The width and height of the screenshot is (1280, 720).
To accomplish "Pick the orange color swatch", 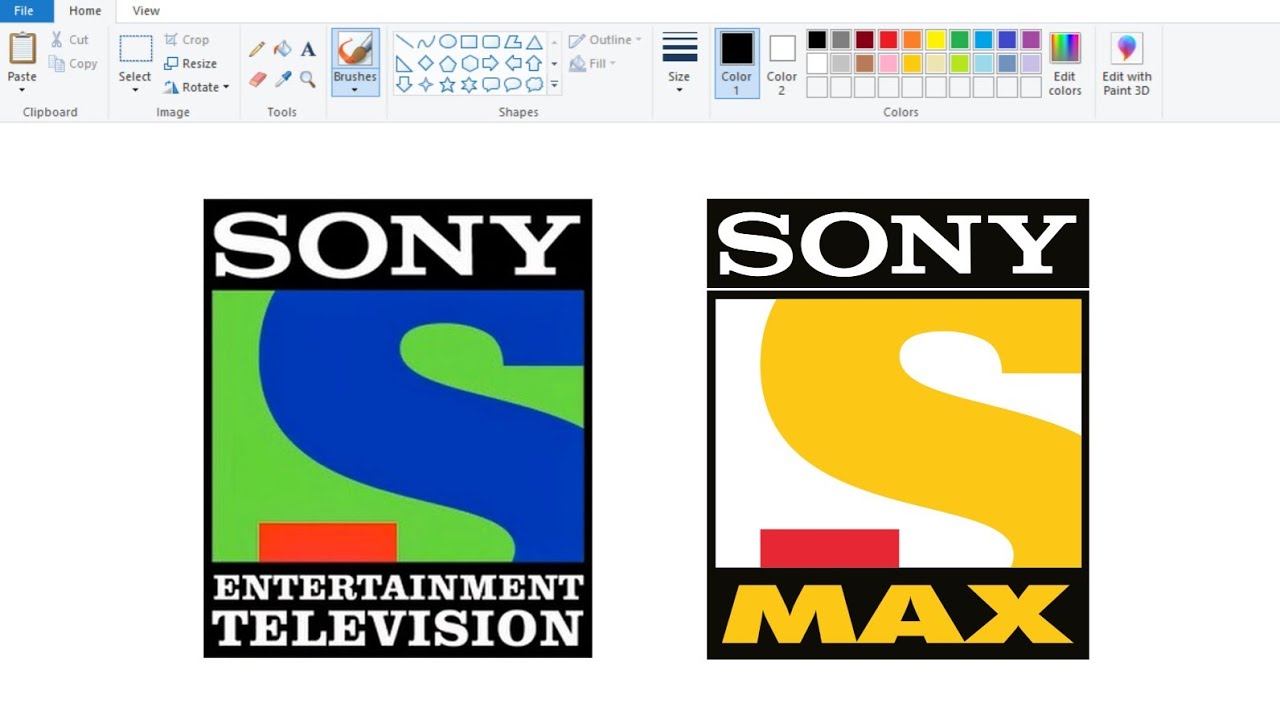I will pos(912,40).
